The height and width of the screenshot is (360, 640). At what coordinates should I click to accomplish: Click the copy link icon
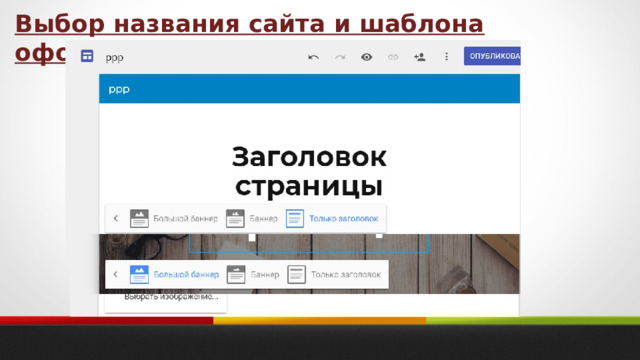(393, 57)
